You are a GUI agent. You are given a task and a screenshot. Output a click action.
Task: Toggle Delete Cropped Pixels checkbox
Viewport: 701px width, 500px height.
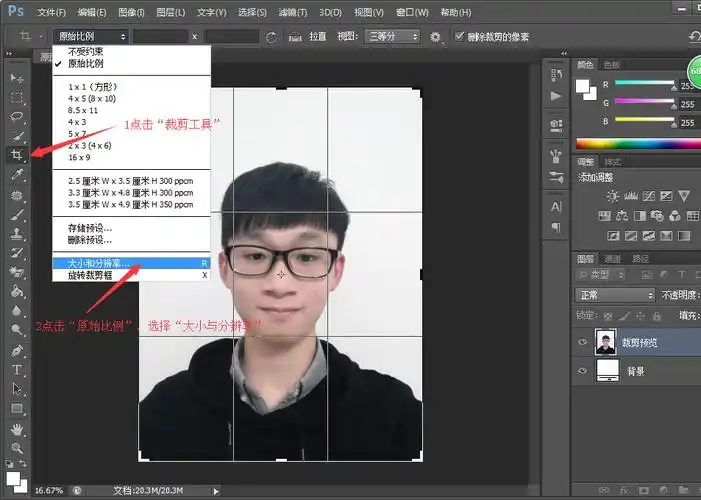[459, 36]
